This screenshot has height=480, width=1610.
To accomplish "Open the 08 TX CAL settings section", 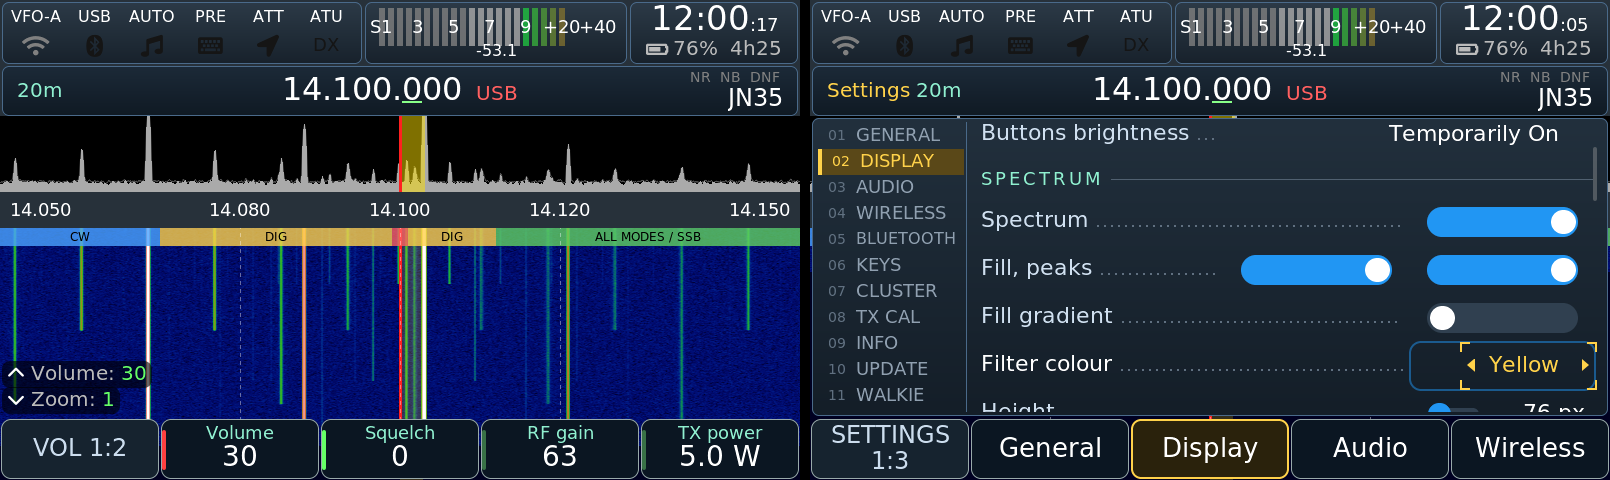I will coord(890,317).
